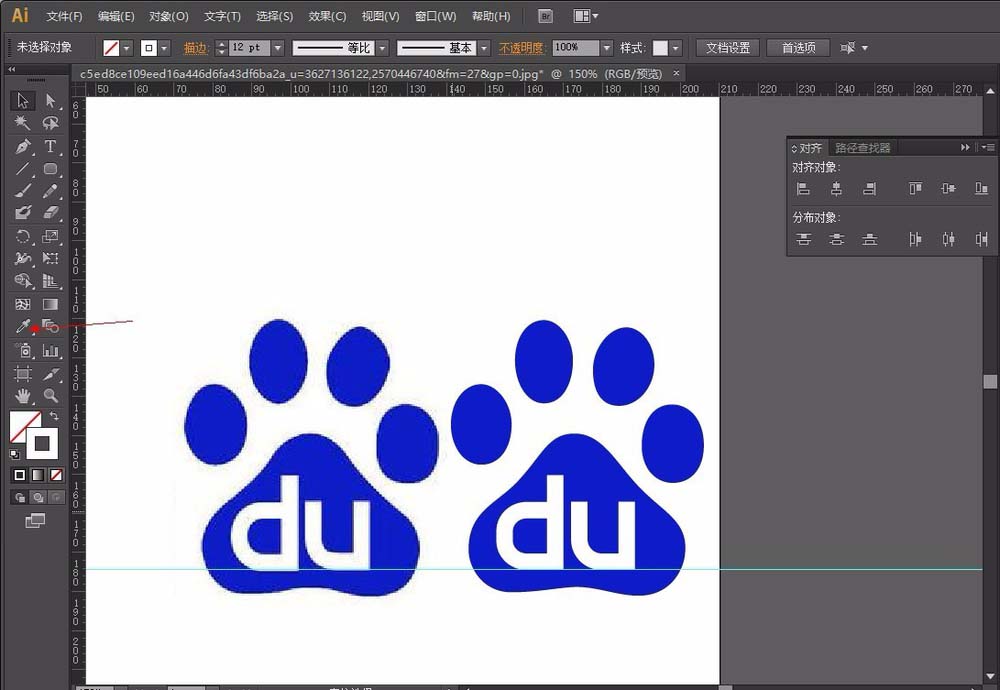Select the Eraser tool
This screenshot has width=1000, height=690.
[x=50, y=213]
